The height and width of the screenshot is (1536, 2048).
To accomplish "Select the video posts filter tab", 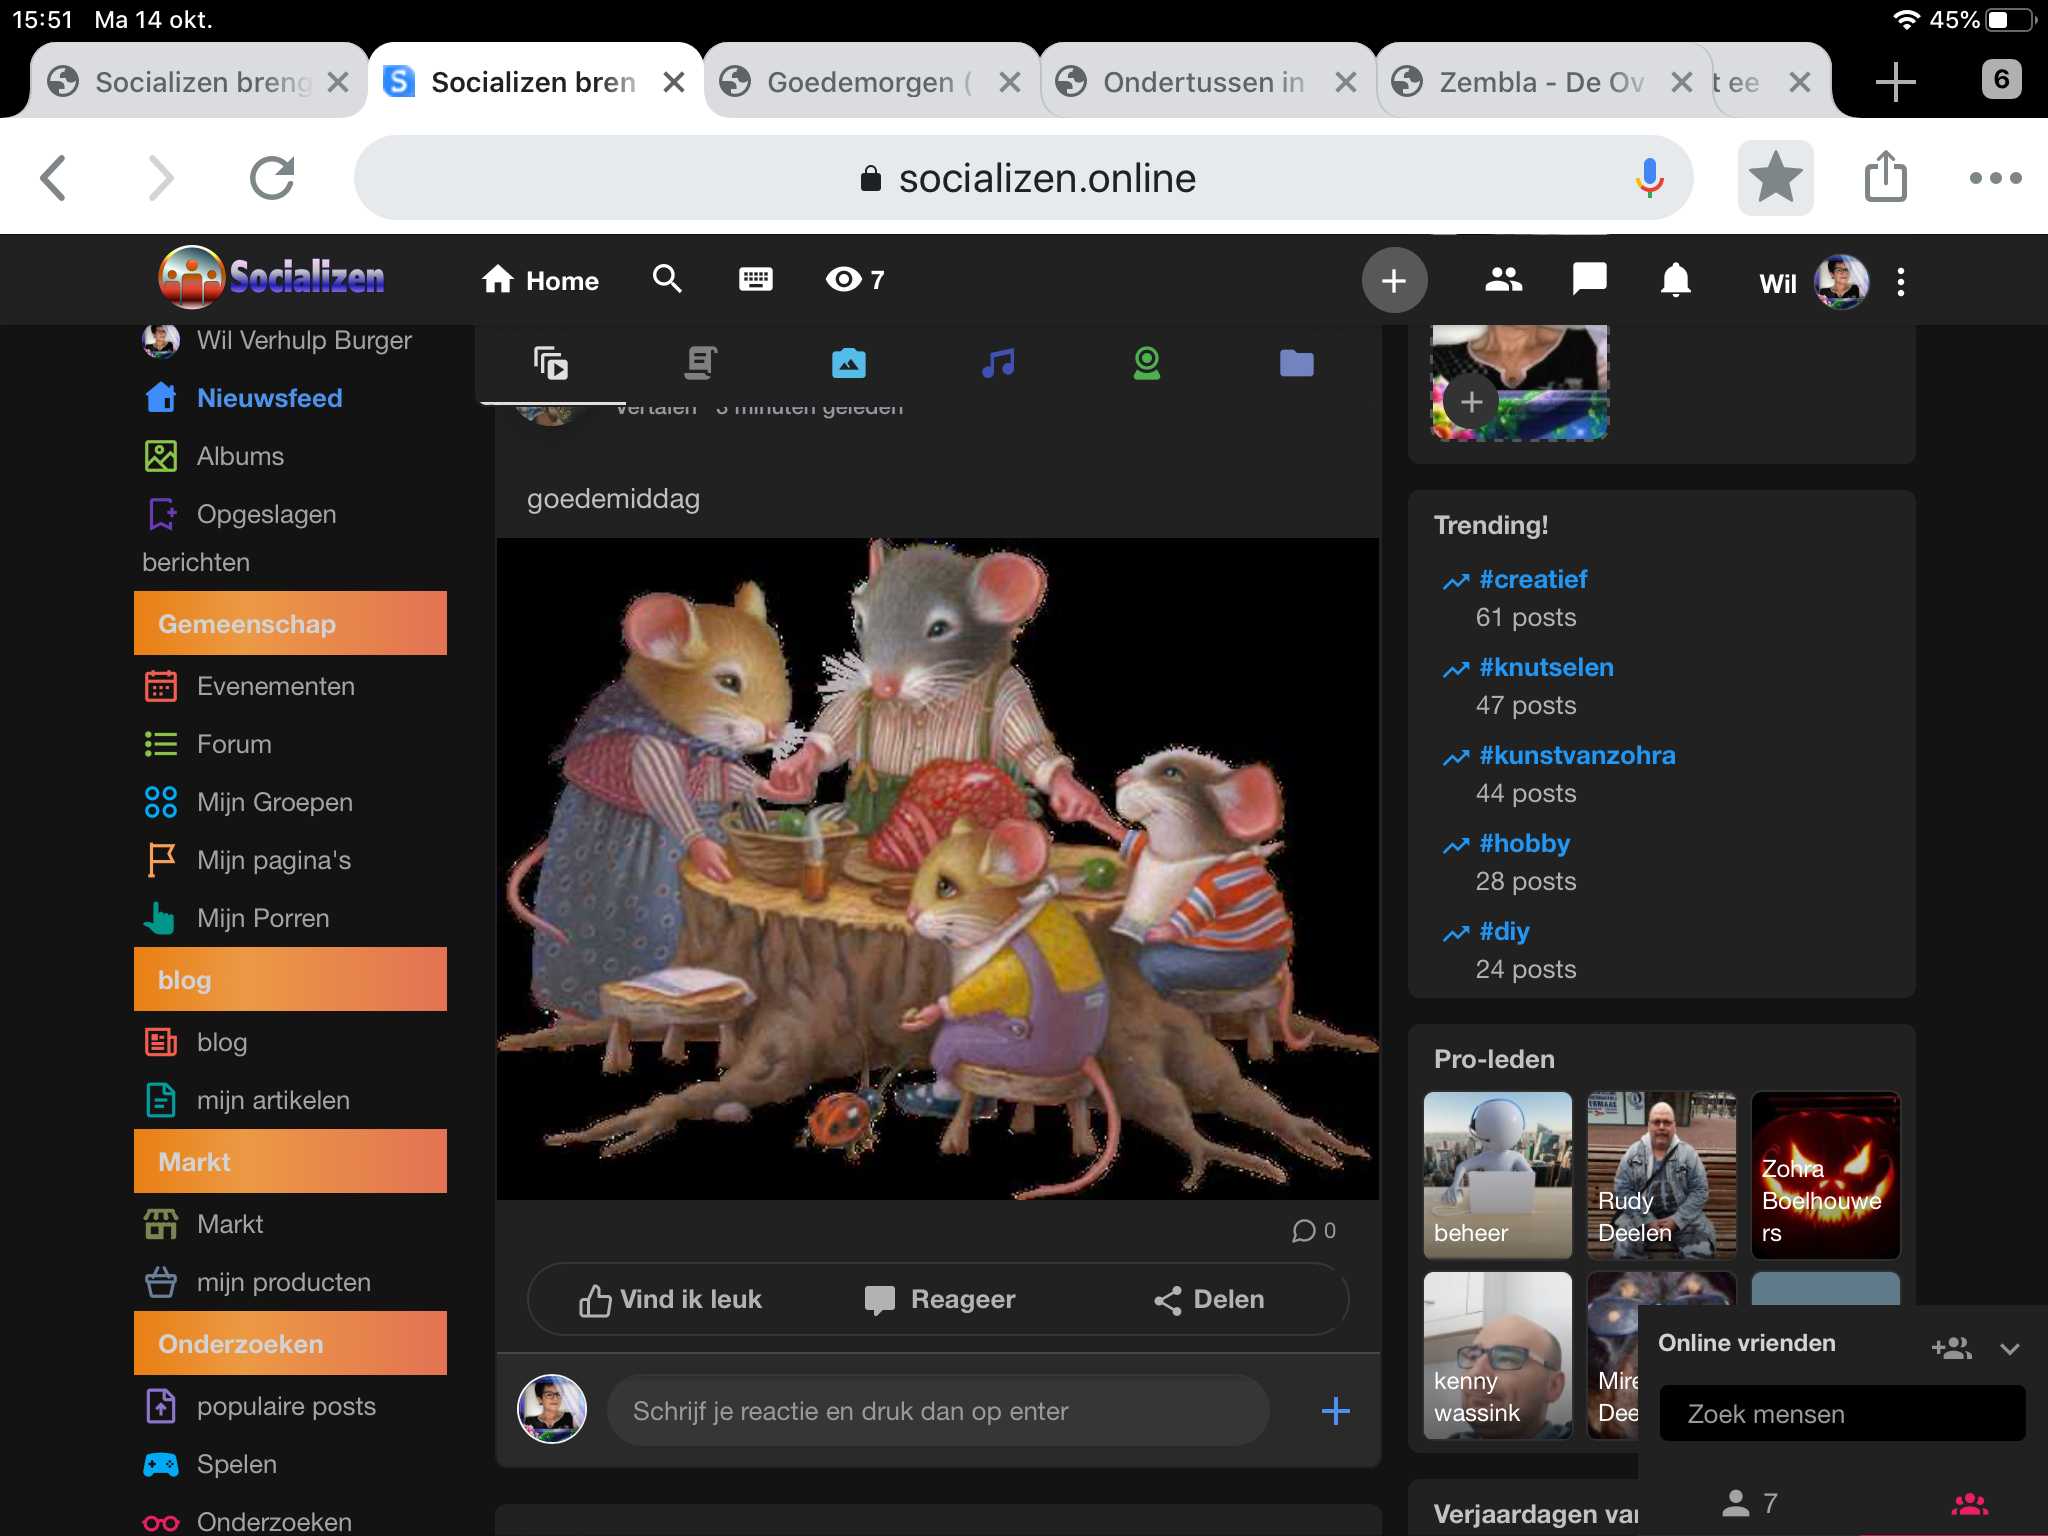I will [551, 362].
